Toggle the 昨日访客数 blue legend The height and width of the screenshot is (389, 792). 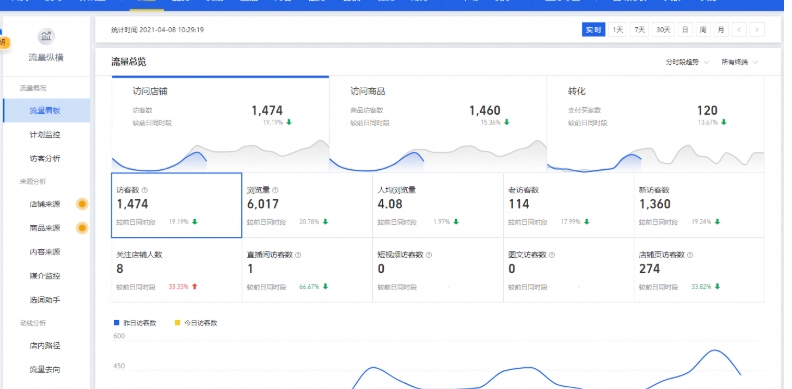tap(135, 323)
